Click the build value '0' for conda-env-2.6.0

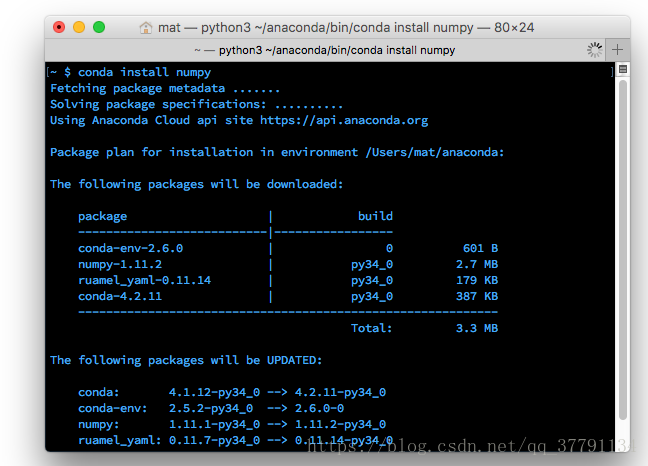[x=389, y=248]
